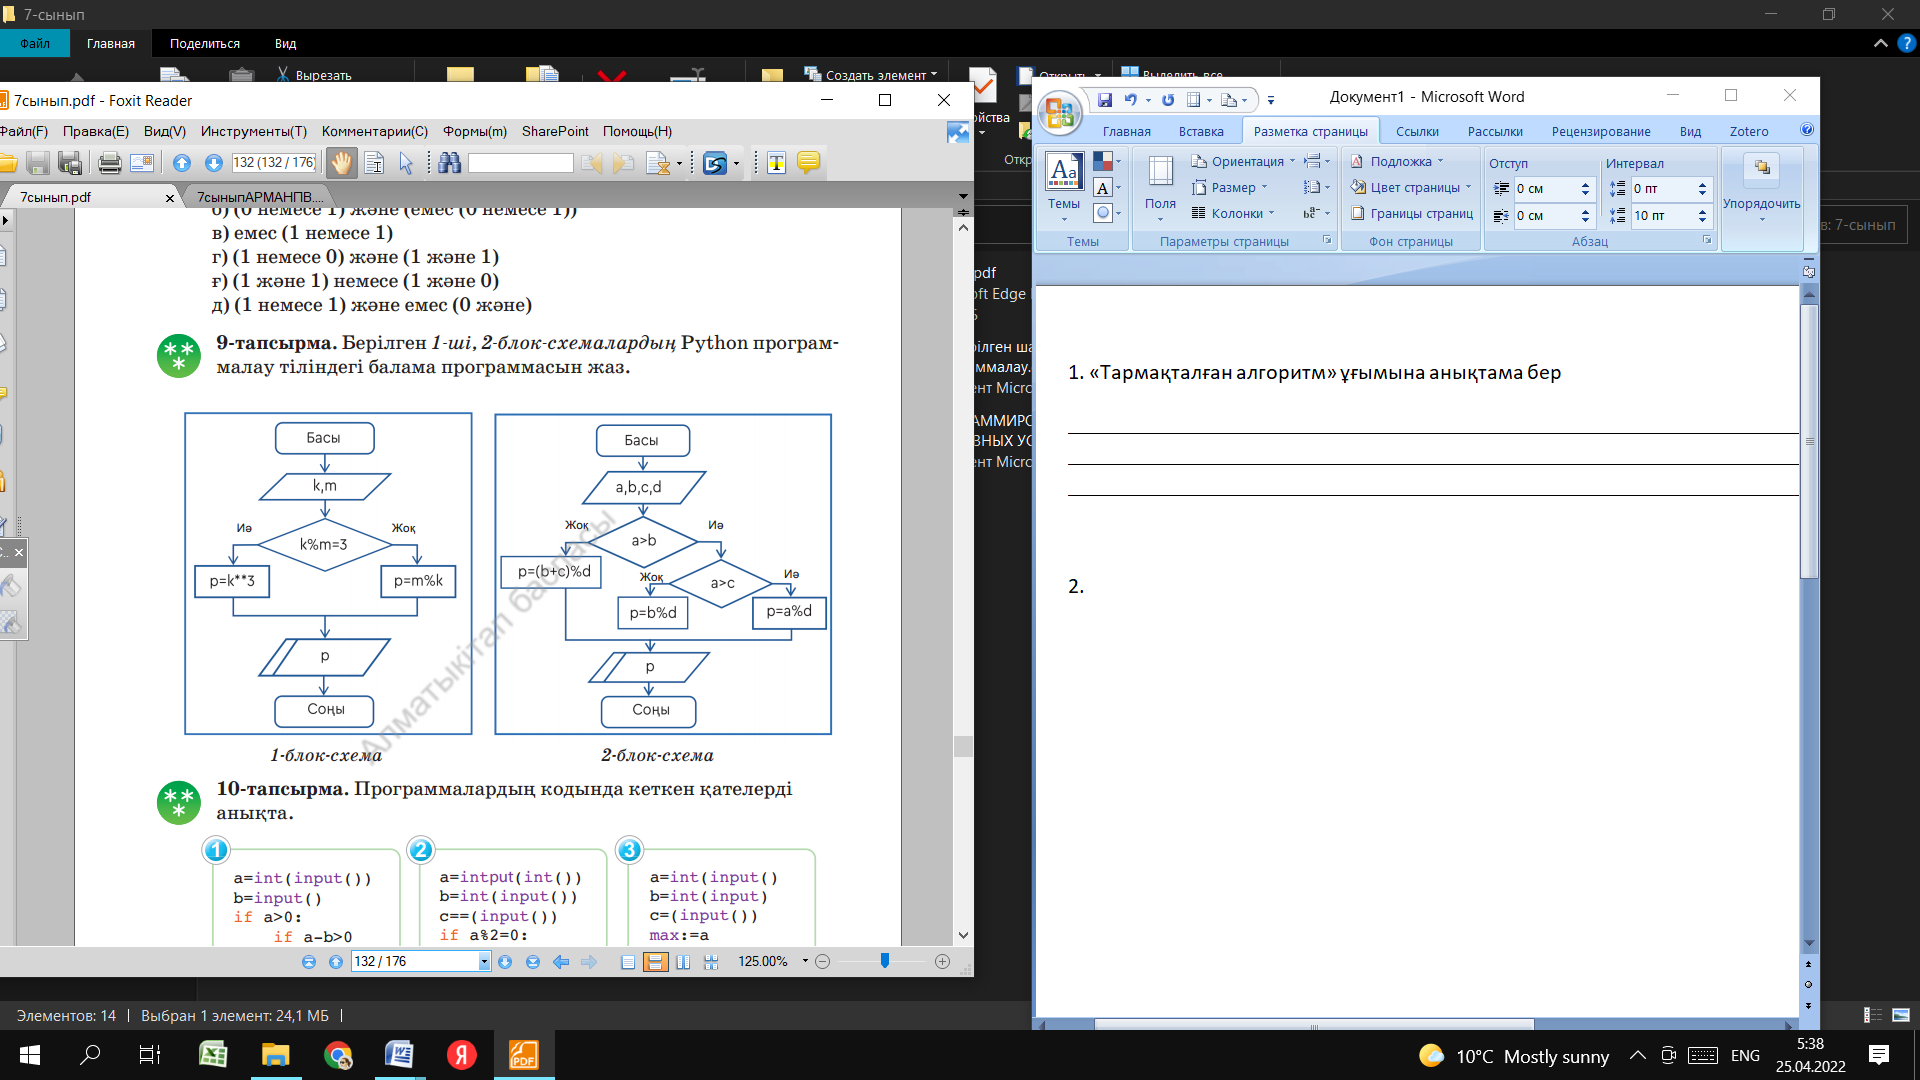Click the yellow Note comment icon
This screenshot has width=1920, height=1080.
(x=808, y=163)
